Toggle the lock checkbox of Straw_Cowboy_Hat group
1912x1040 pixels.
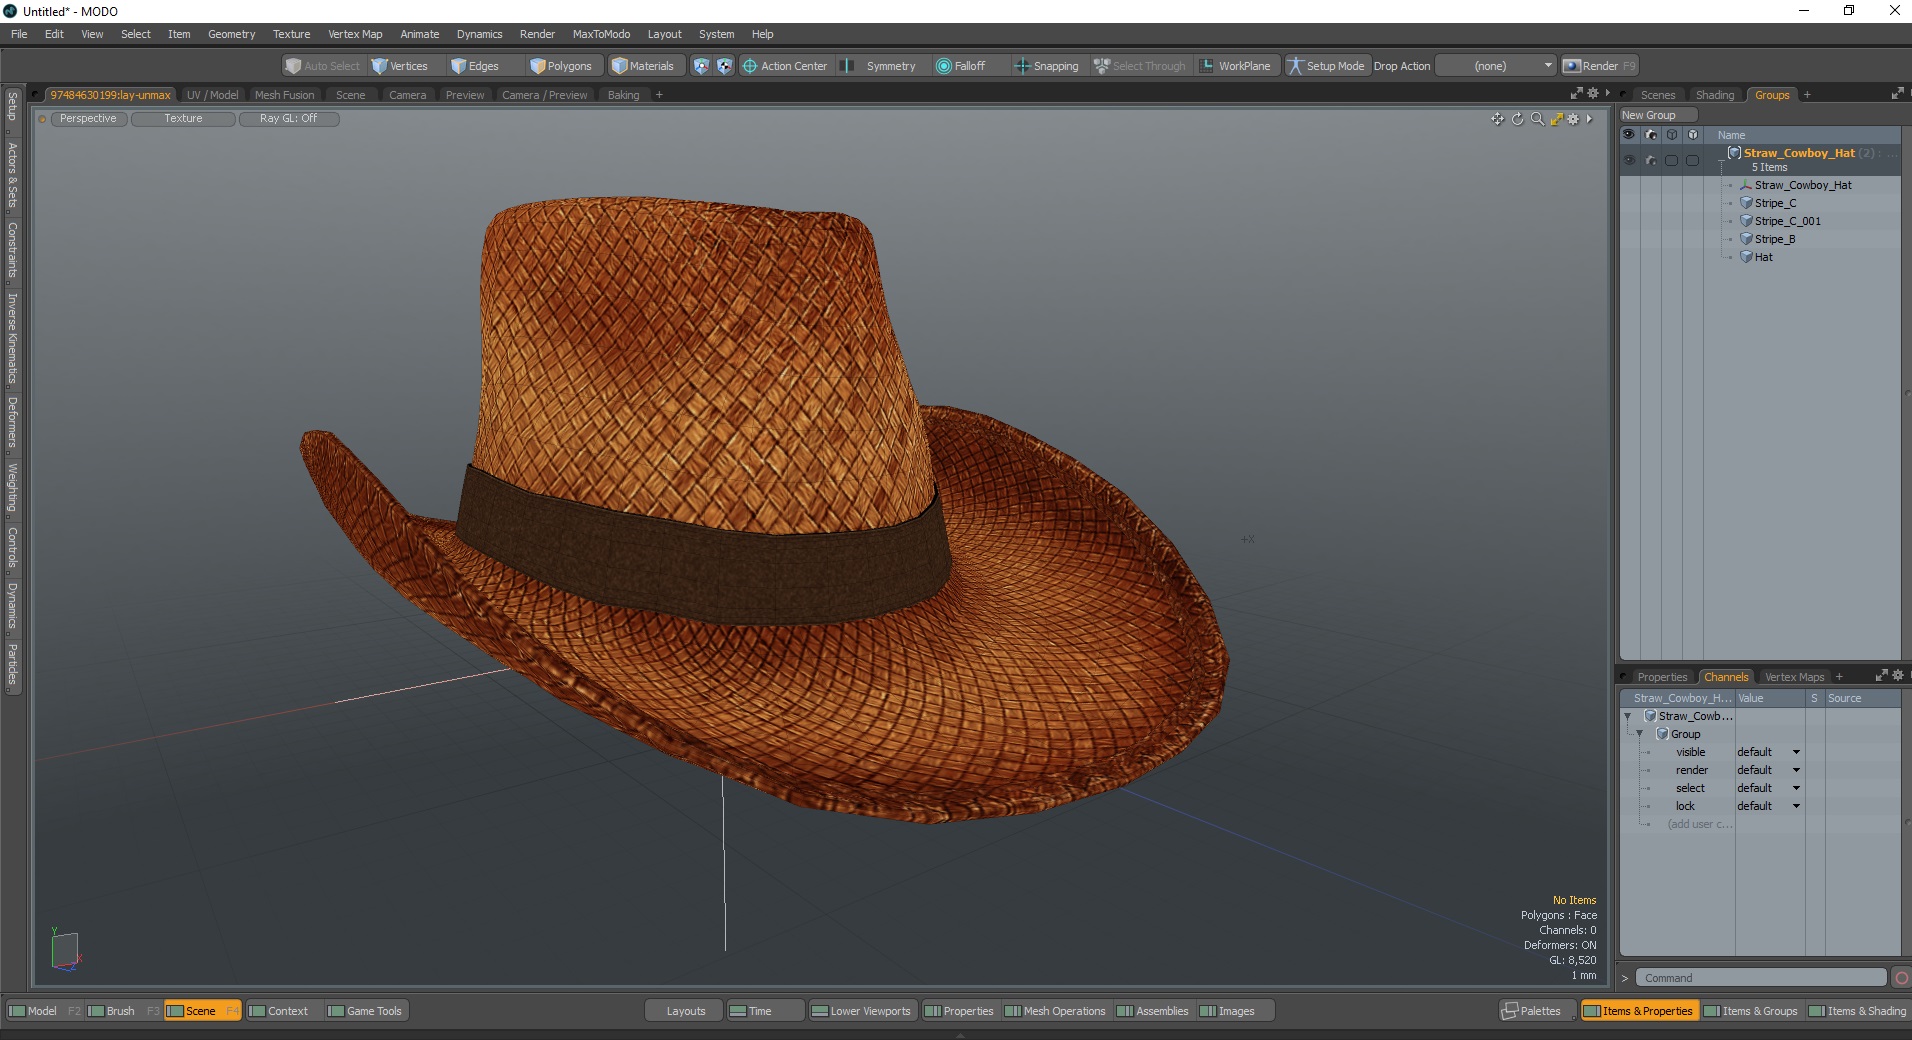pos(1692,160)
